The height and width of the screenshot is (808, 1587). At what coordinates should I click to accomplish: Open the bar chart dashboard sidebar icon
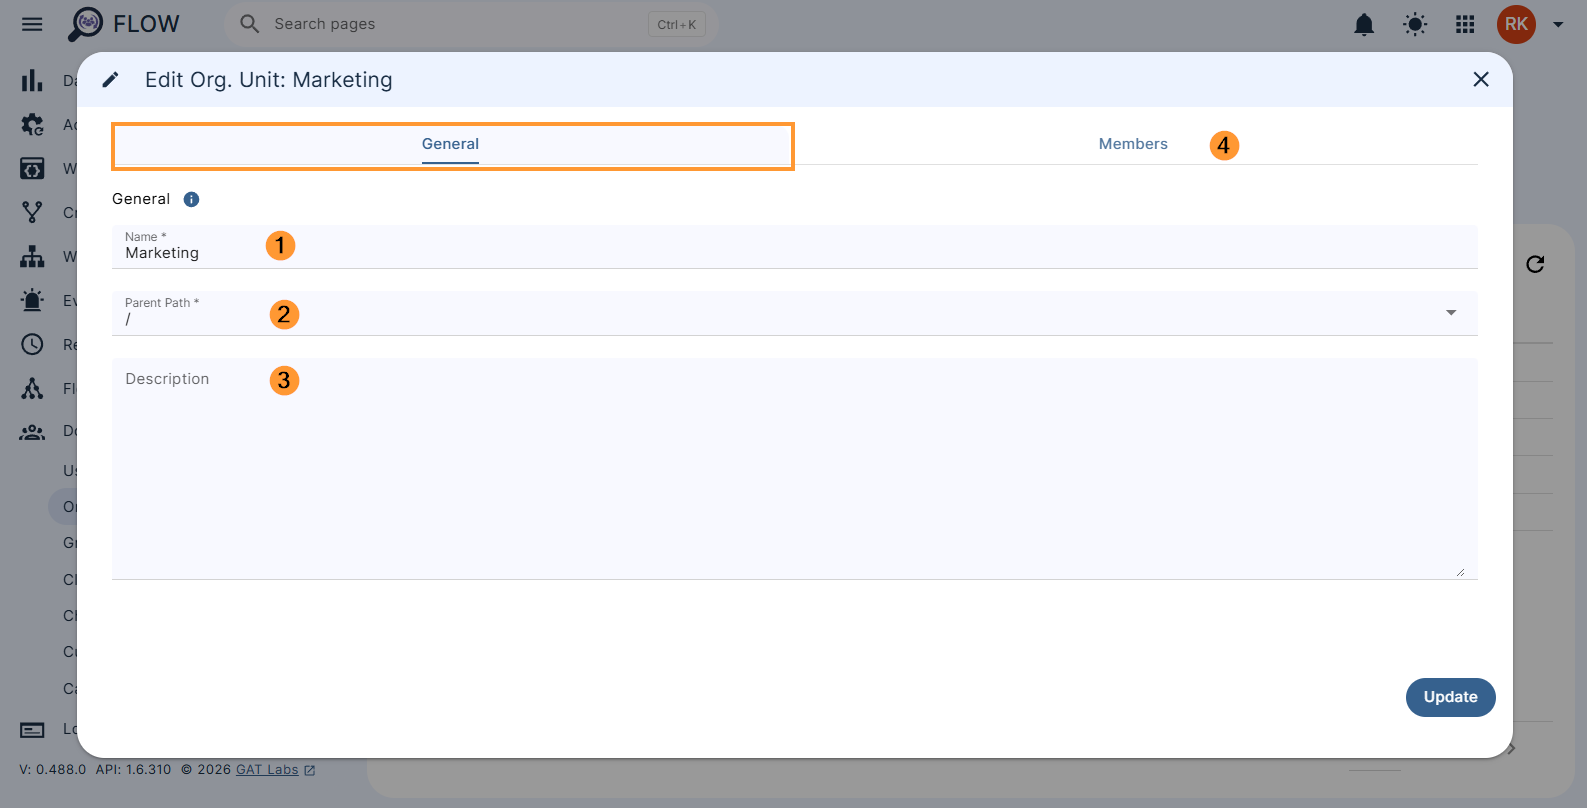point(32,80)
